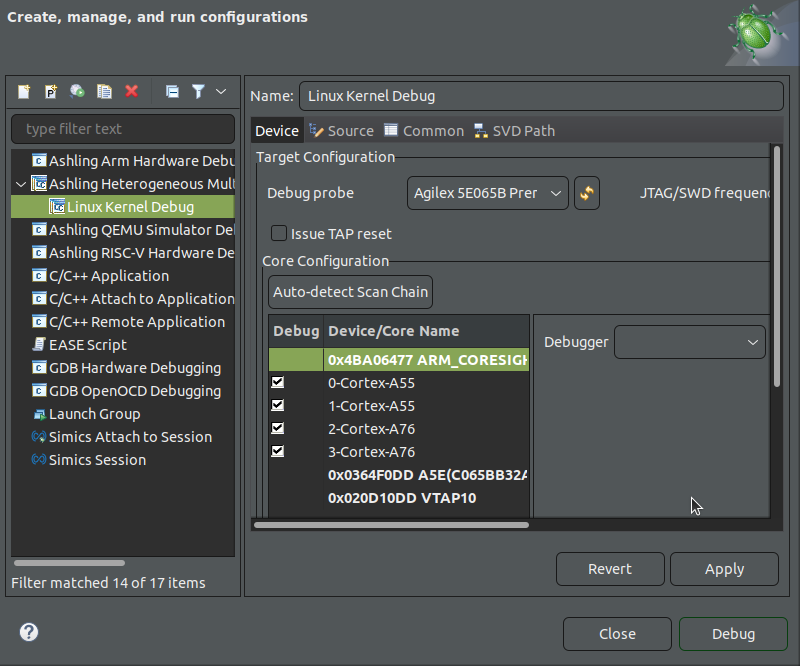Click the type filter text field
The image size is (800, 666).
(x=122, y=129)
